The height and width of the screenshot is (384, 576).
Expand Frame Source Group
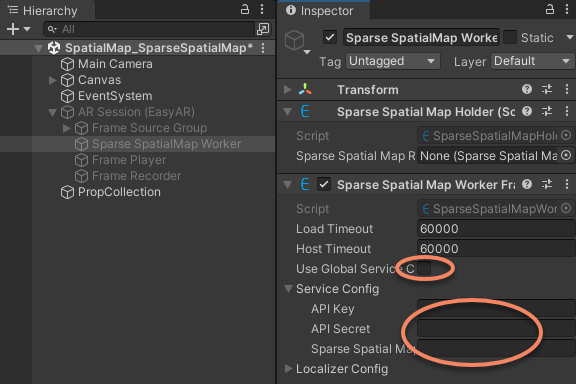coord(66,128)
